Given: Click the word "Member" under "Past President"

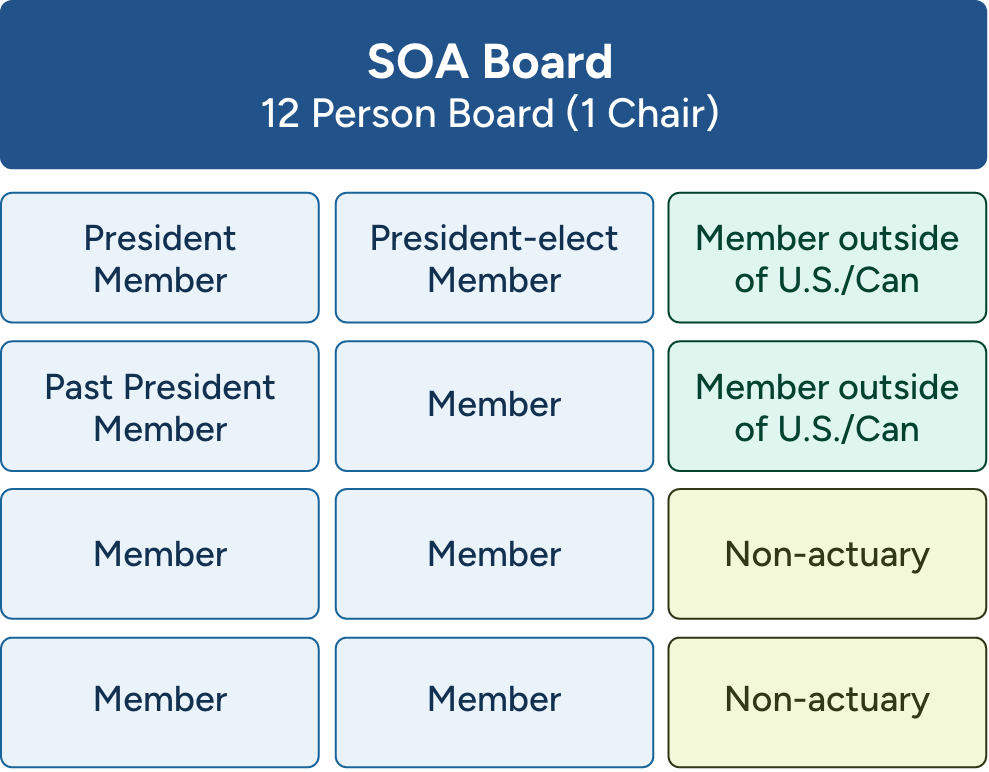Looking at the screenshot, I should point(160,429).
